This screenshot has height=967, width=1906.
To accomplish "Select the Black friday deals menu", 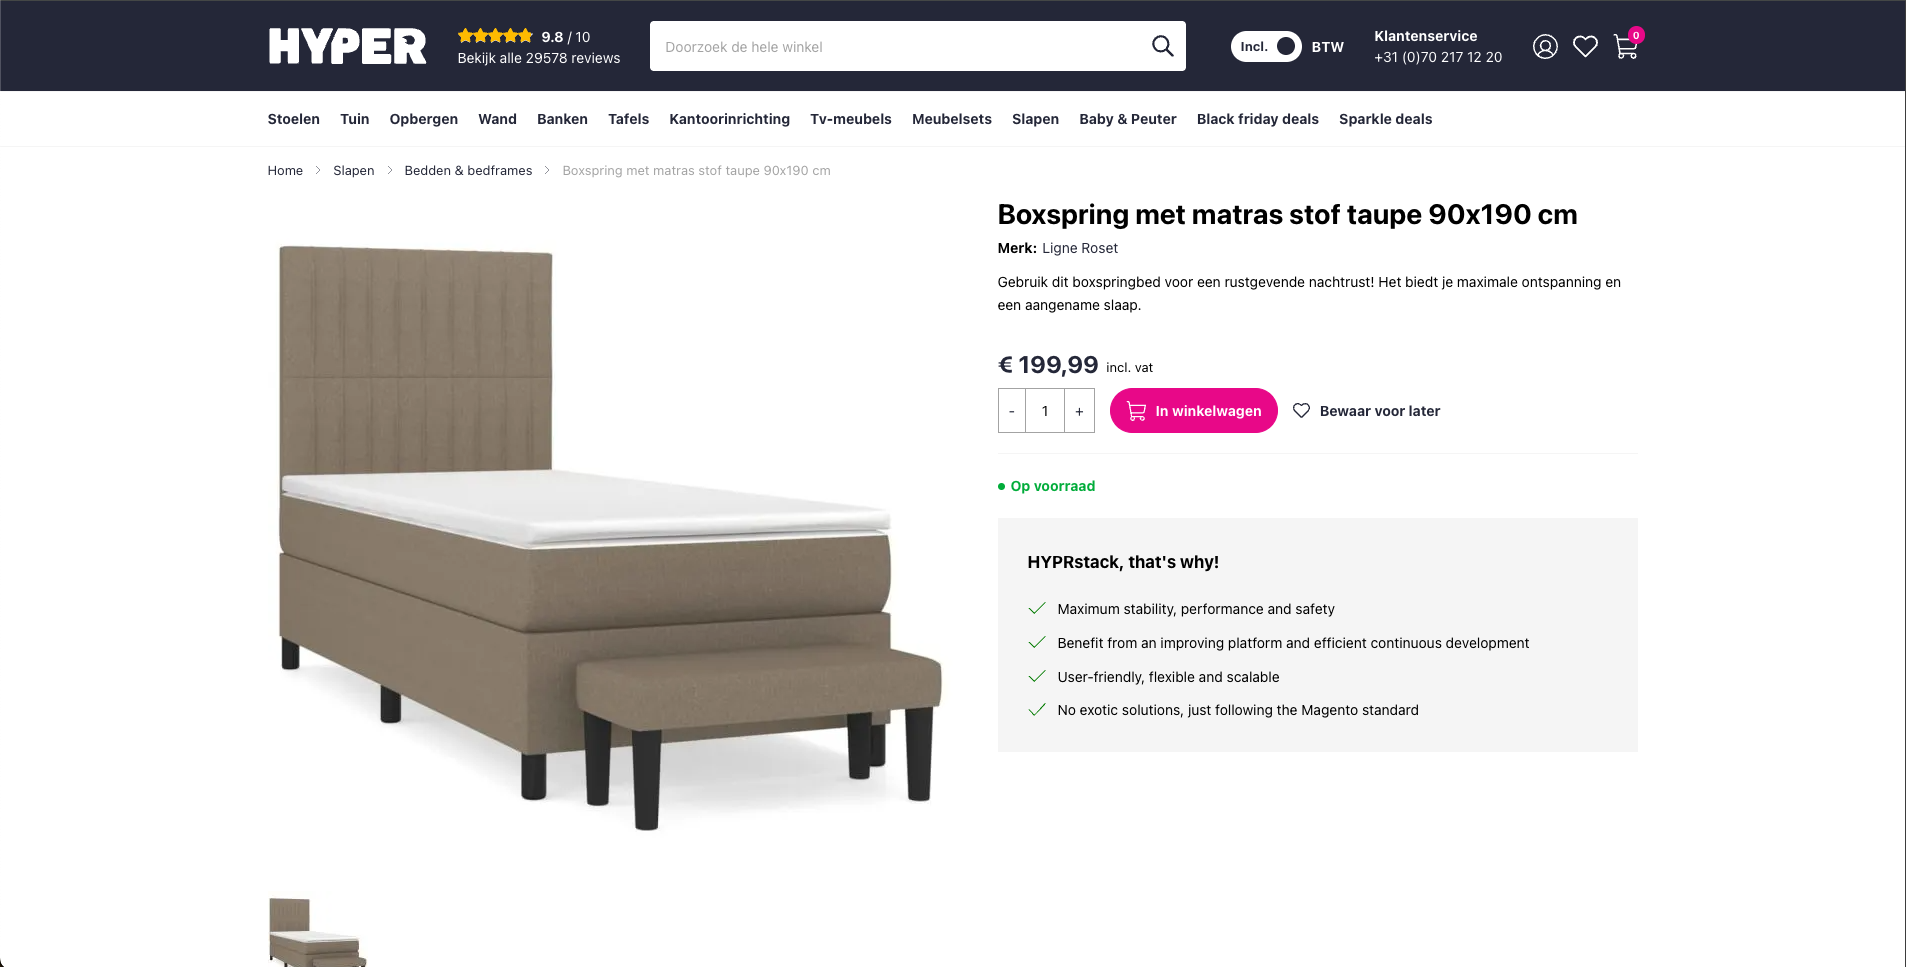I will tap(1257, 119).
